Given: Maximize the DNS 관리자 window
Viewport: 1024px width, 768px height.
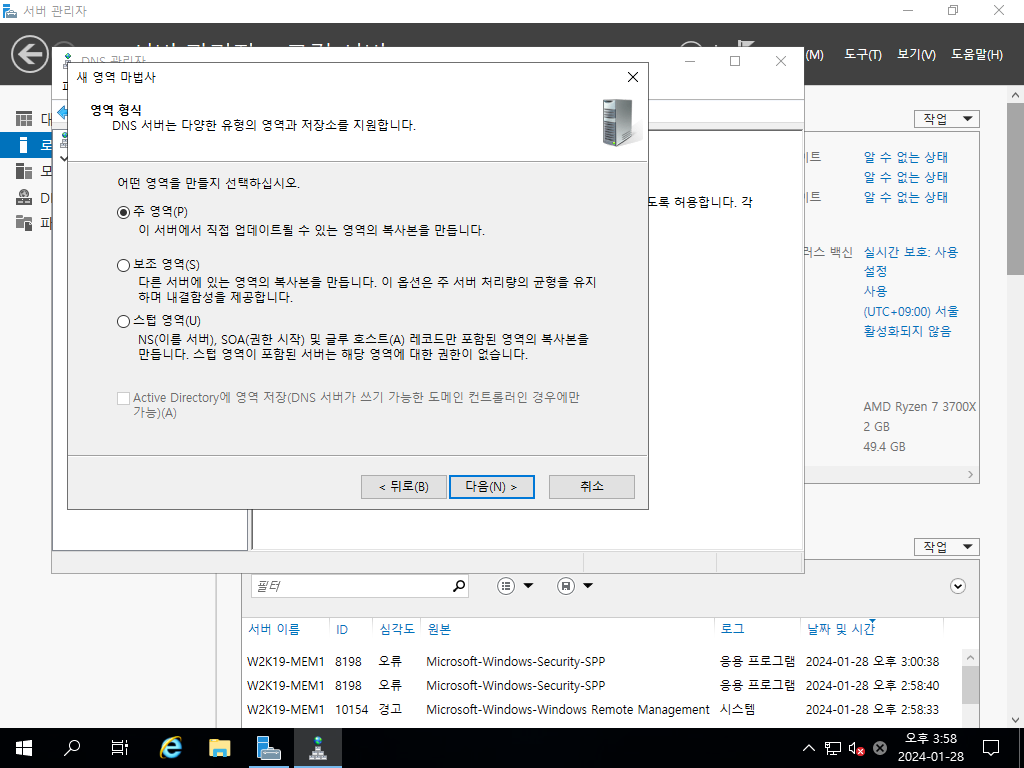Looking at the screenshot, I should point(735,61).
